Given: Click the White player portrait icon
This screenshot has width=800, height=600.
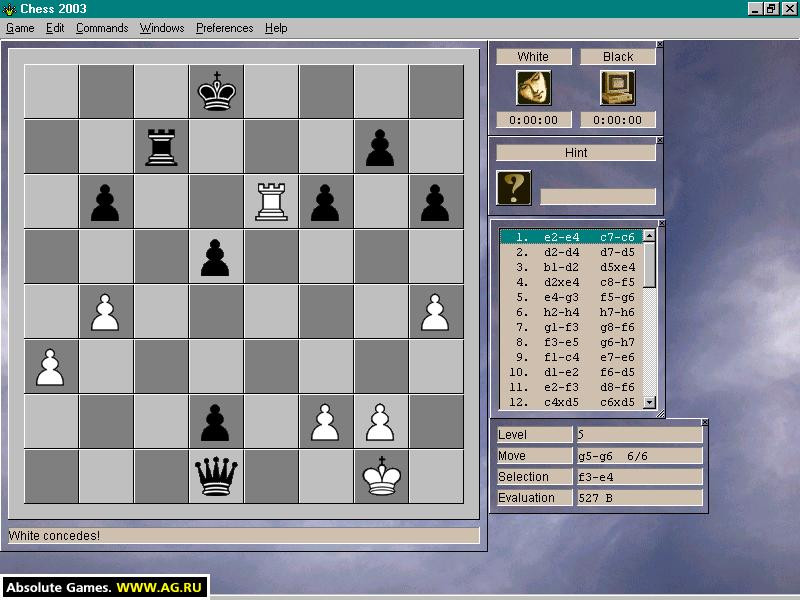Looking at the screenshot, I should pos(534,88).
